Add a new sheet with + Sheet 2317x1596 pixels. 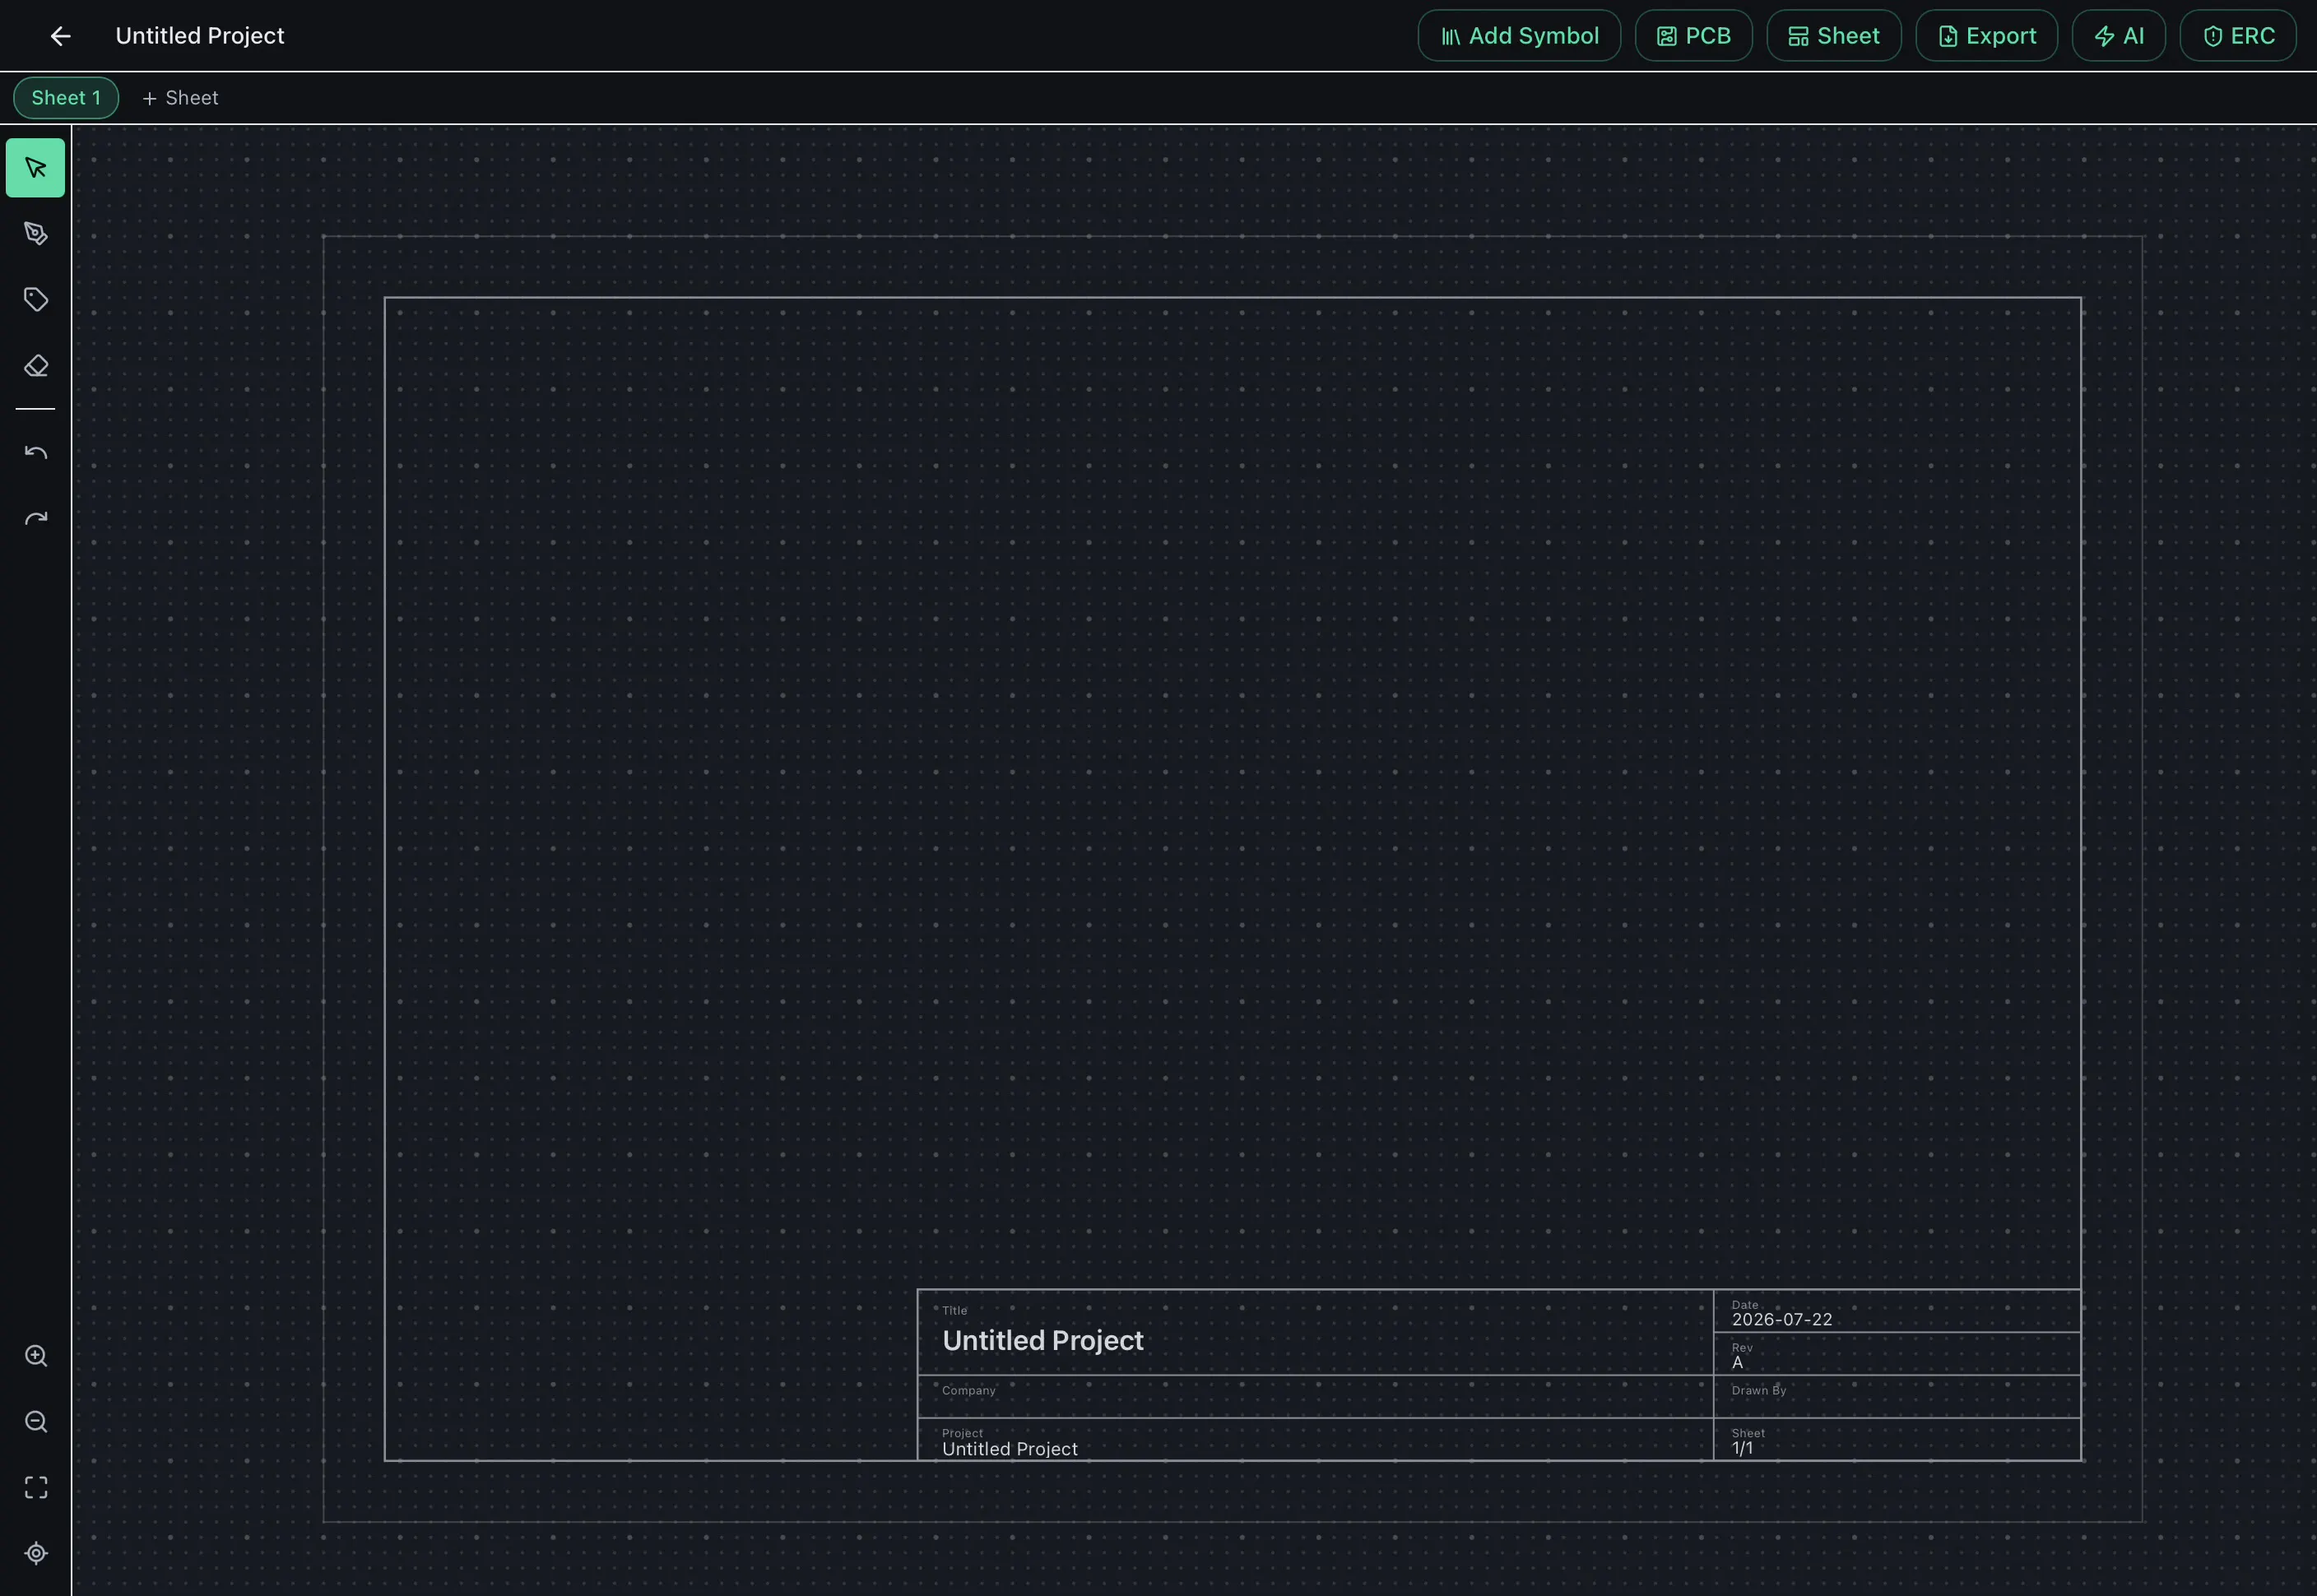180,98
